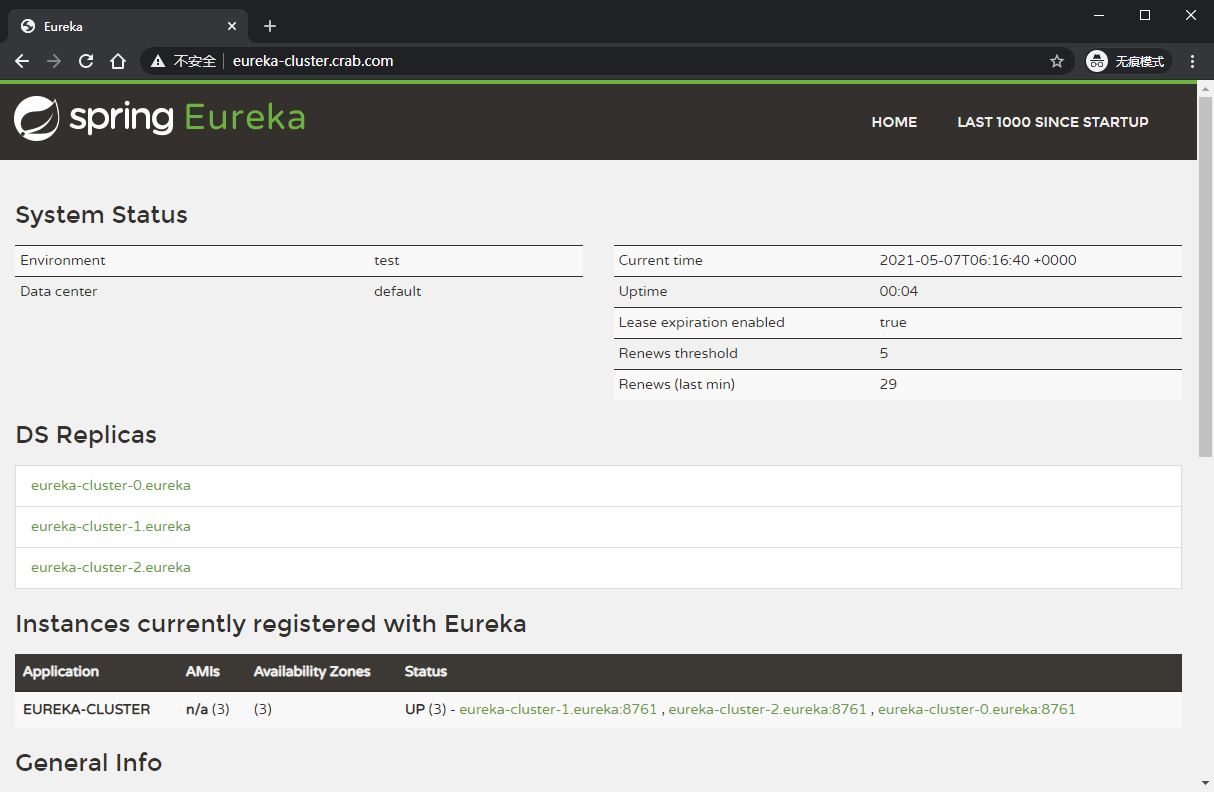Select the EUREKA-CLUSTER application name

(87, 709)
